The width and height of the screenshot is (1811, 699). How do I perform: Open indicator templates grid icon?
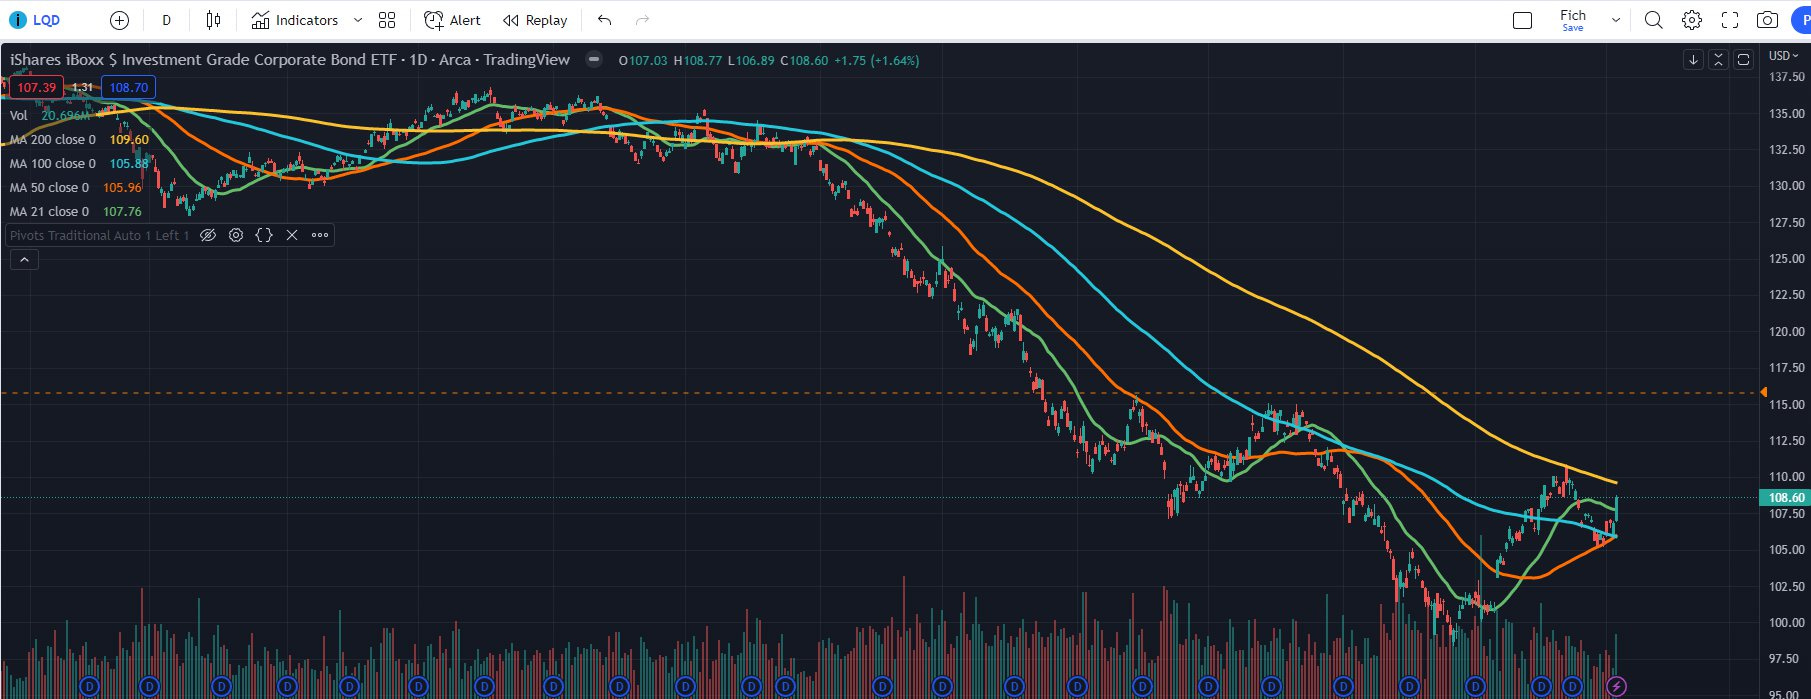[387, 20]
